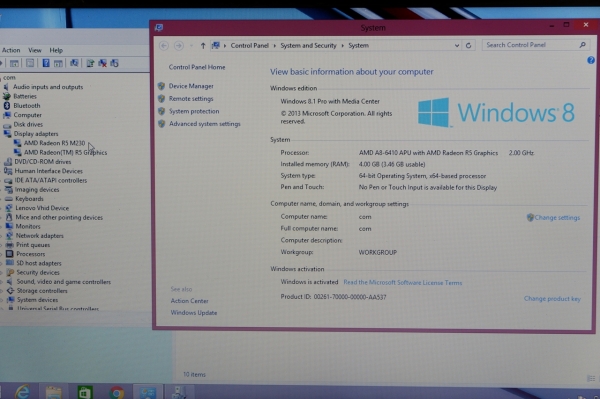
Task: Launch Windows Store from the taskbar
Action: 85,392
